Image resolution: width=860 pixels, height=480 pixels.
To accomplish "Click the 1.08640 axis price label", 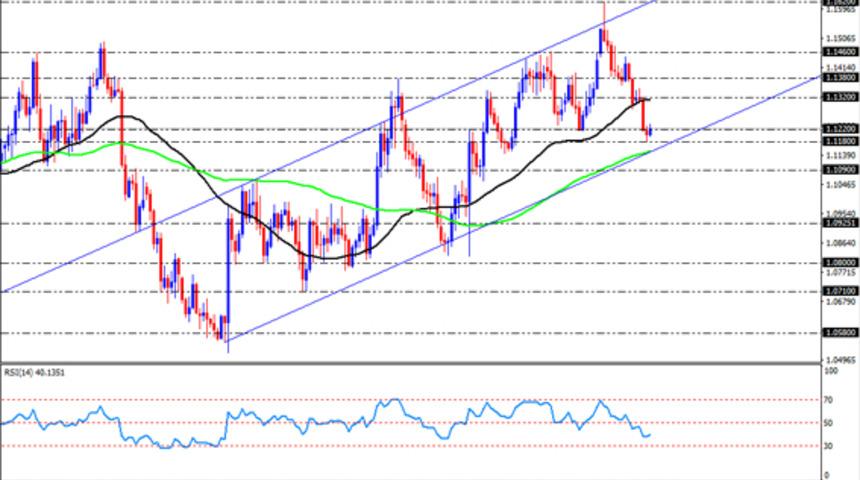I will 841,242.
